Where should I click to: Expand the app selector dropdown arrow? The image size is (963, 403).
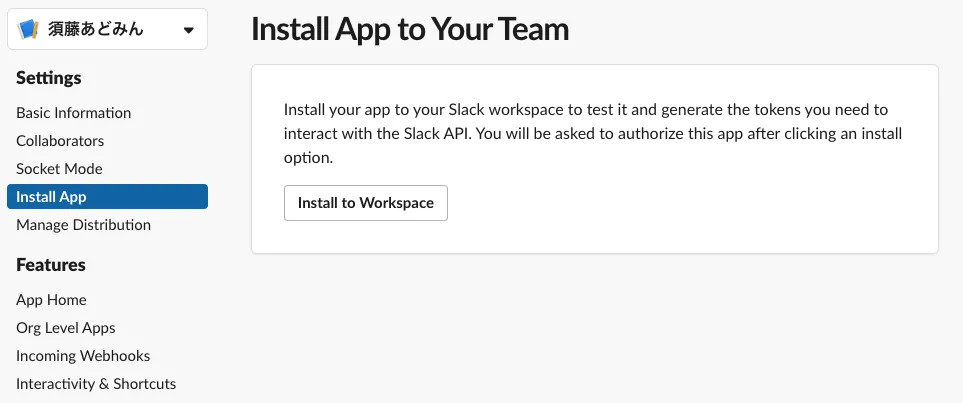pos(189,30)
